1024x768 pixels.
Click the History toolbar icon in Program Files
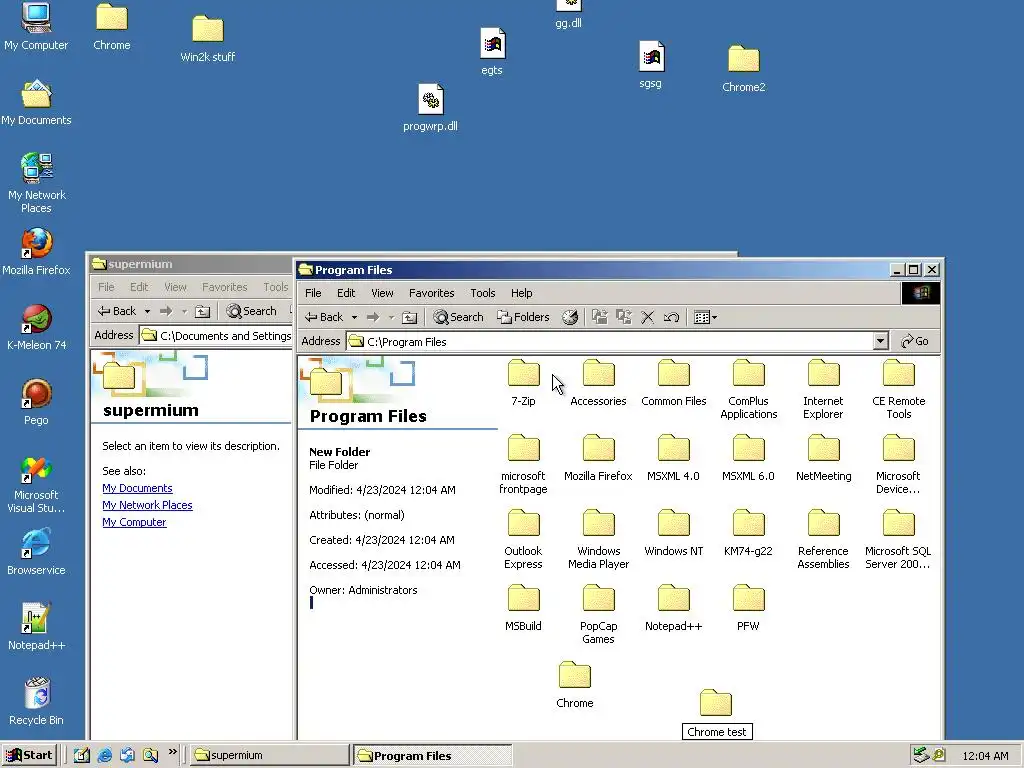point(570,317)
